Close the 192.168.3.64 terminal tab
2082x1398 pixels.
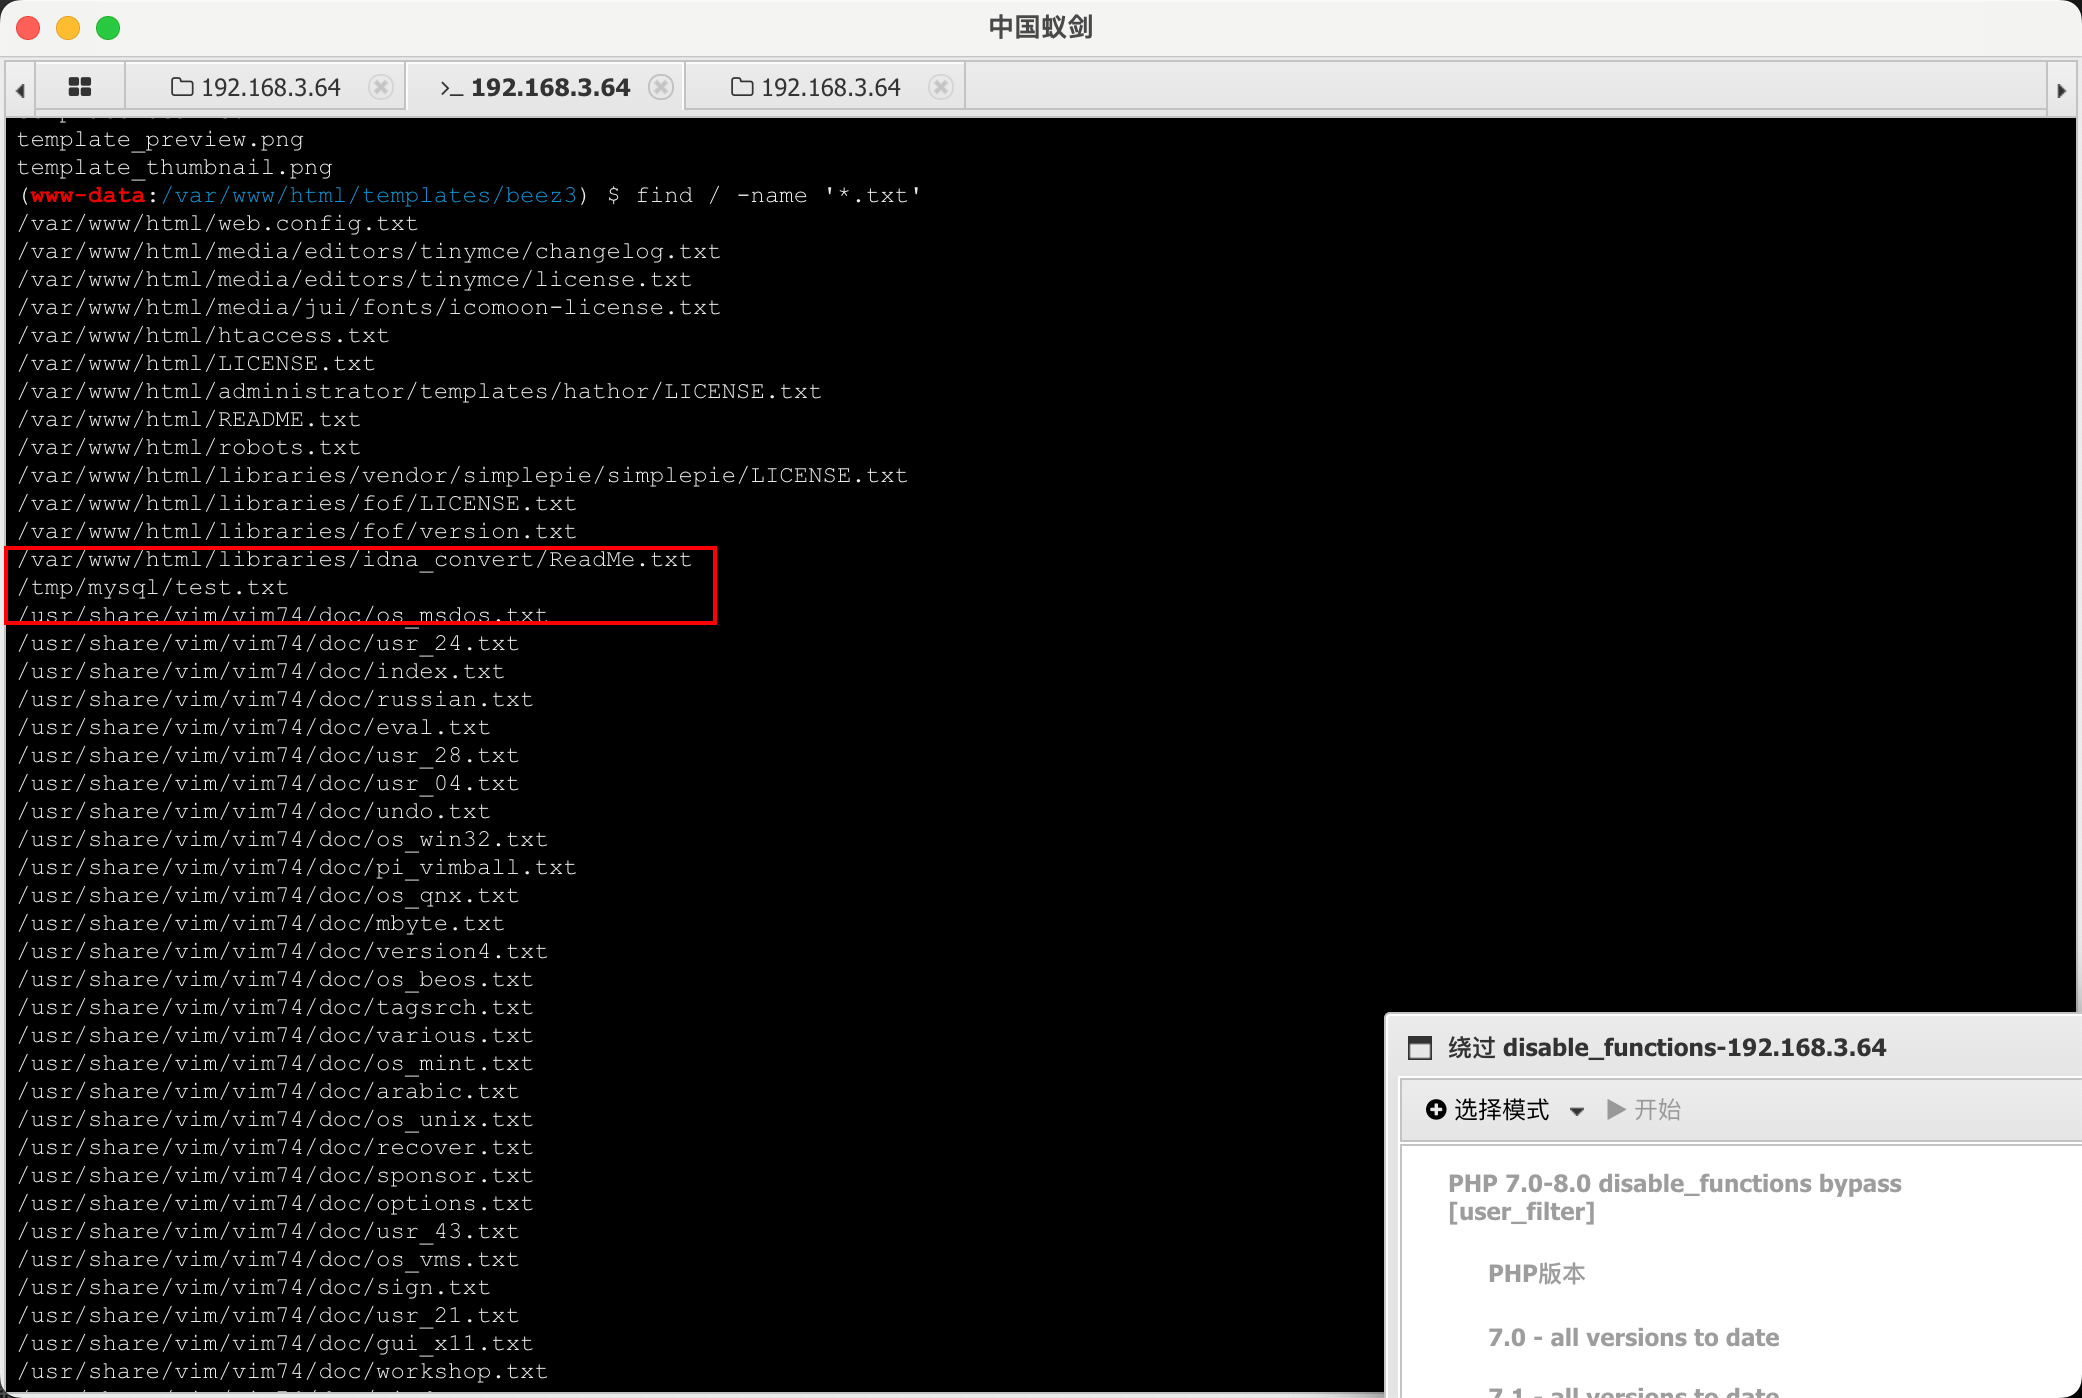tap(661, 88)
